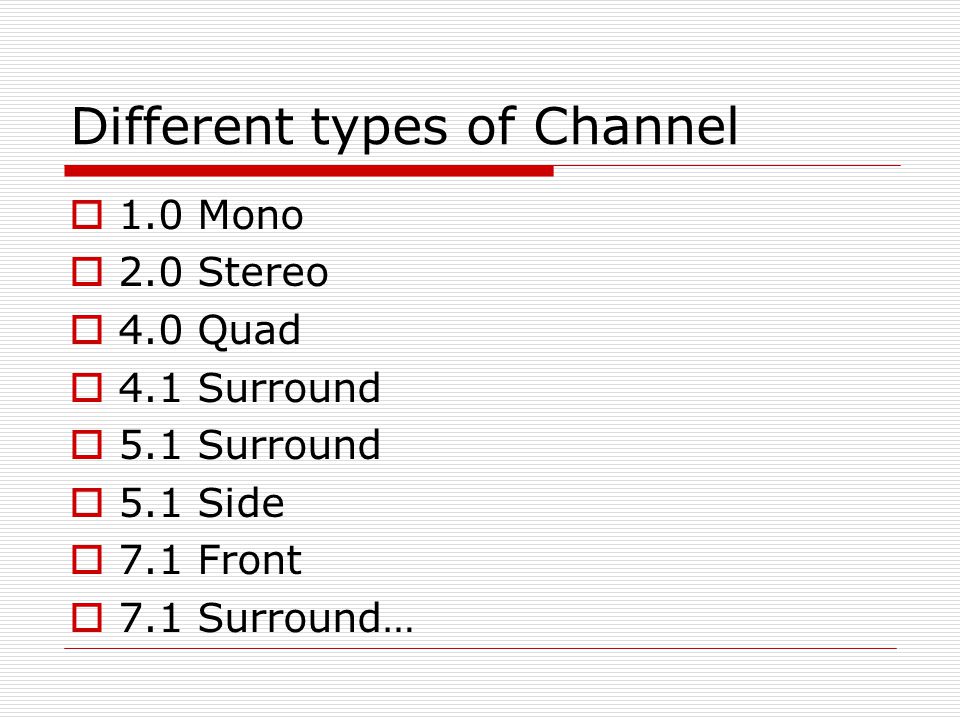Click the 4.1 Surround text line
Screen dimensions: 960x720
pos(250,388)
